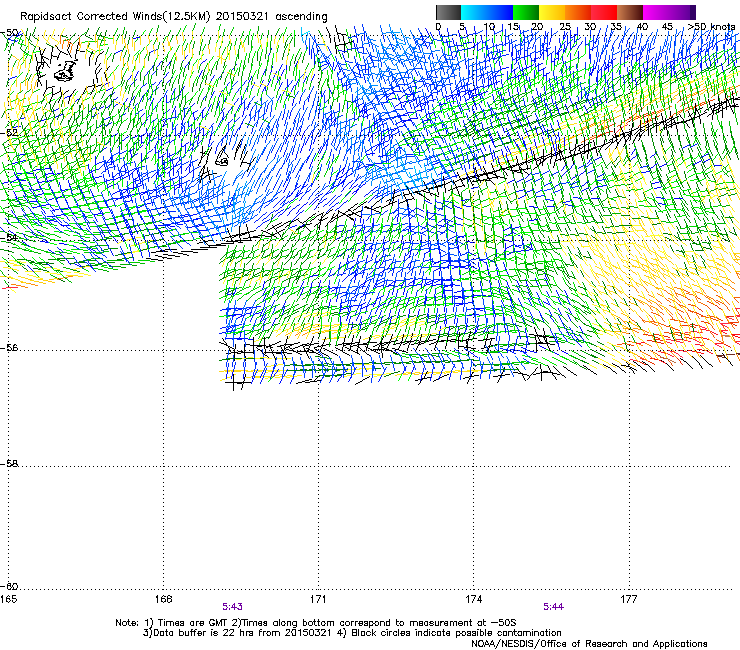The image size is (740, 650).
Task: Click the legend tick label '40'
Action: [642, 27]
